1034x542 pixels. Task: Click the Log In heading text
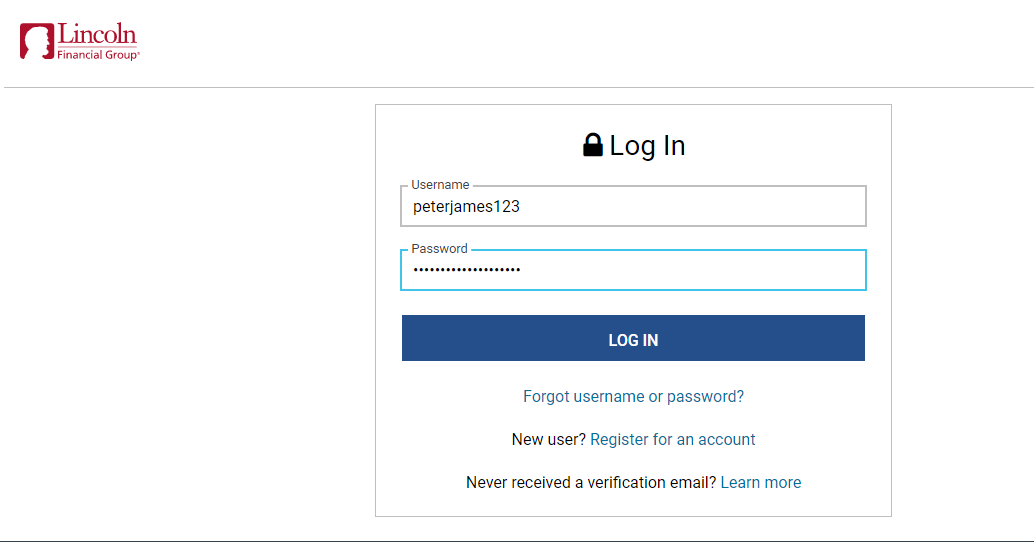pos(647,146)
